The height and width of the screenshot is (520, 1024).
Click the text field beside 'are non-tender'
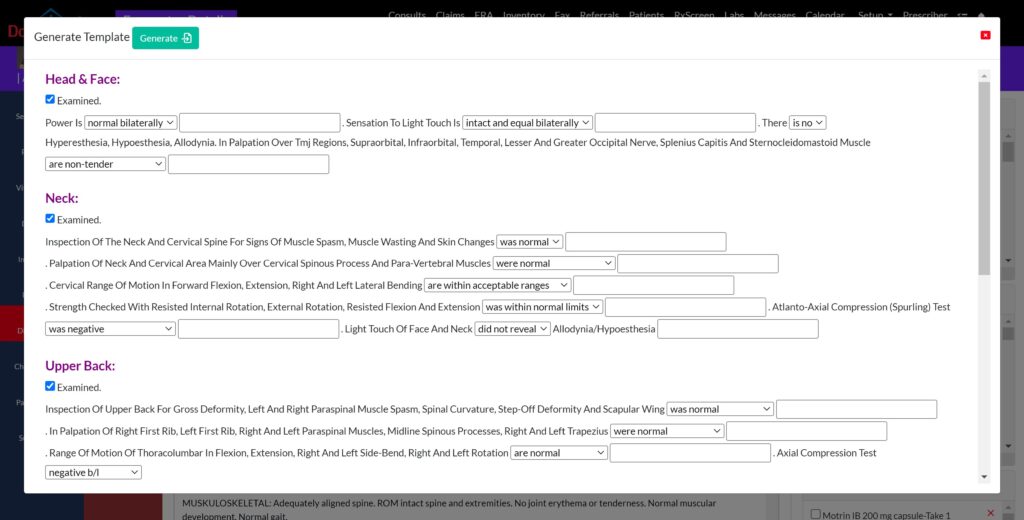(x=248, y=164)
